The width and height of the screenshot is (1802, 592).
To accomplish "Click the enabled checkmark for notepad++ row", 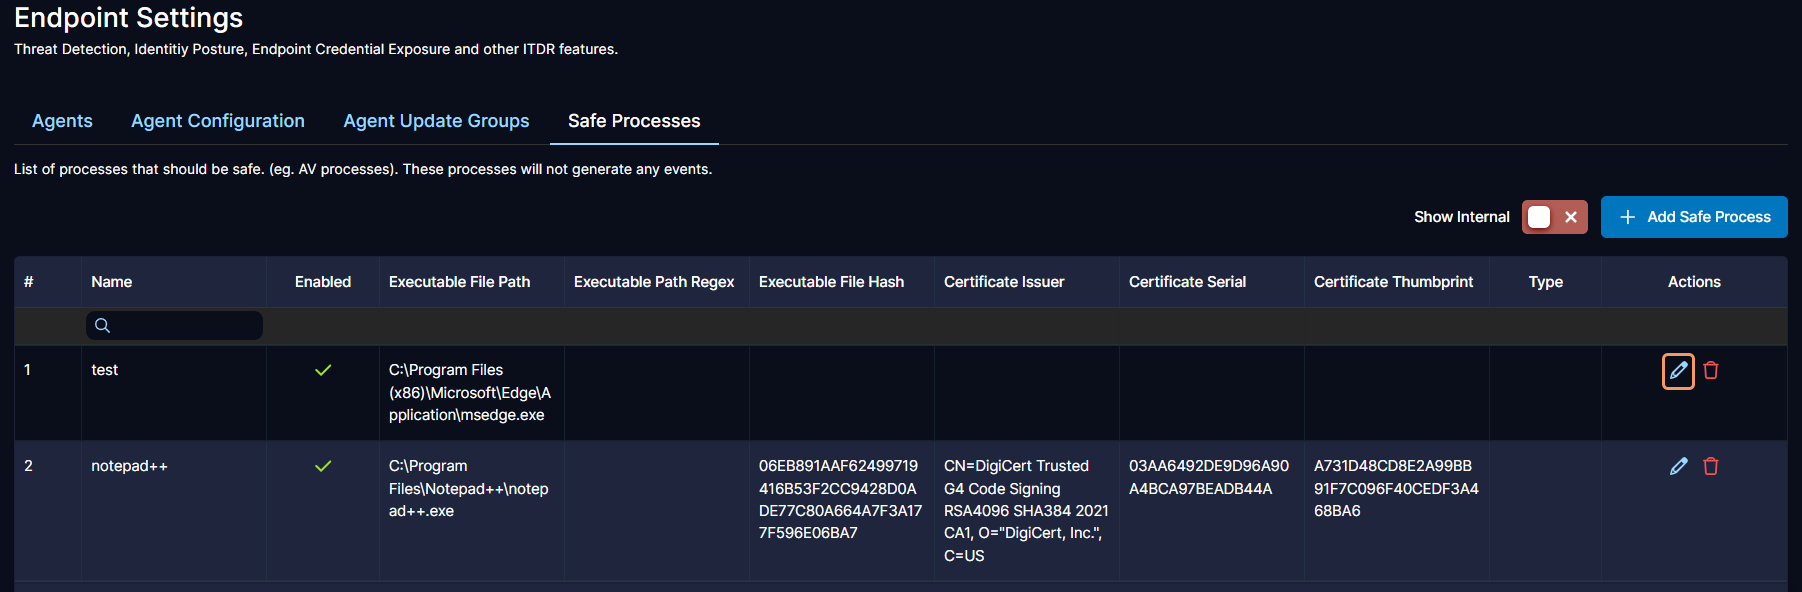I will 323,466.
